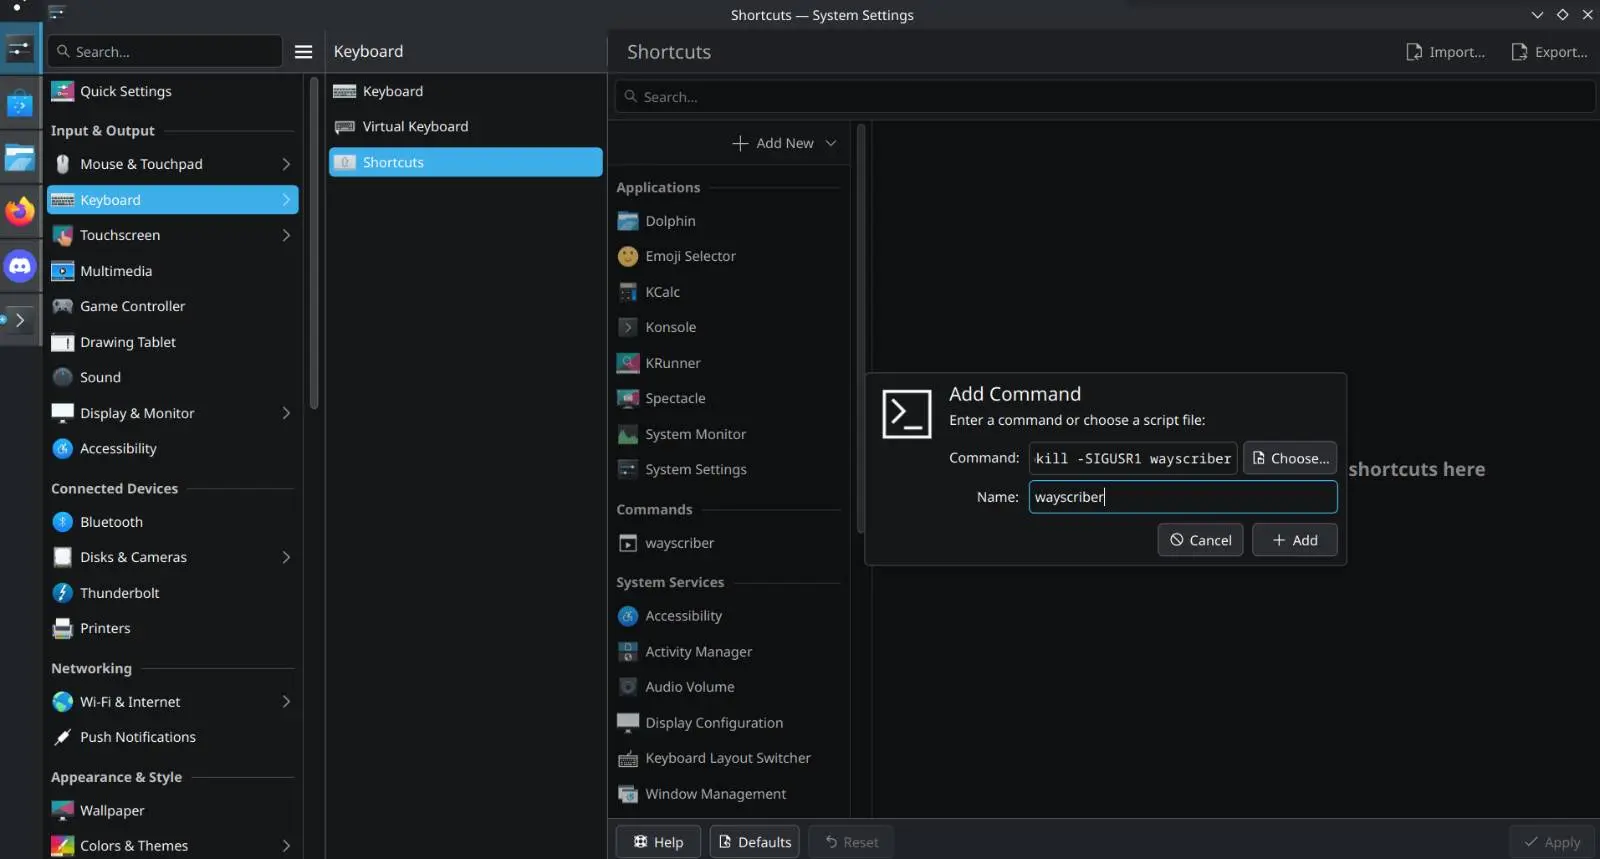Select Emoji Selector in shortcuts list
Image resolution: width=1600 pixels, height=859 pixels.
[x=729, y=256]
